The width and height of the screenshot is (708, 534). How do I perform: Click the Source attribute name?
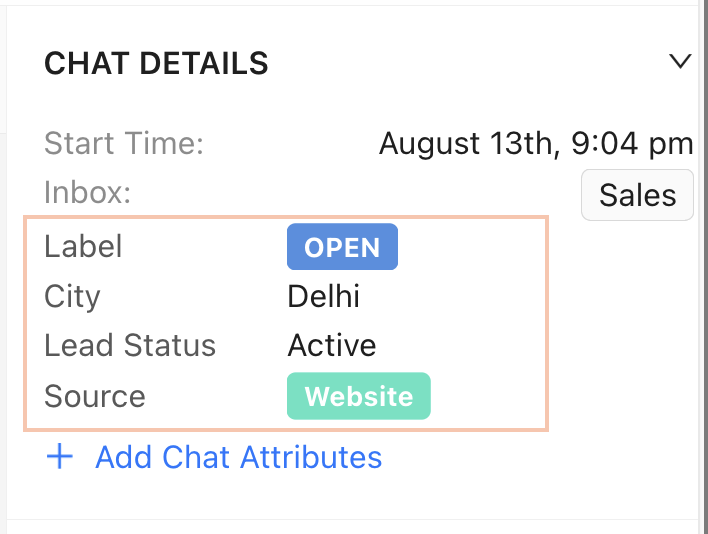point(95,396)
